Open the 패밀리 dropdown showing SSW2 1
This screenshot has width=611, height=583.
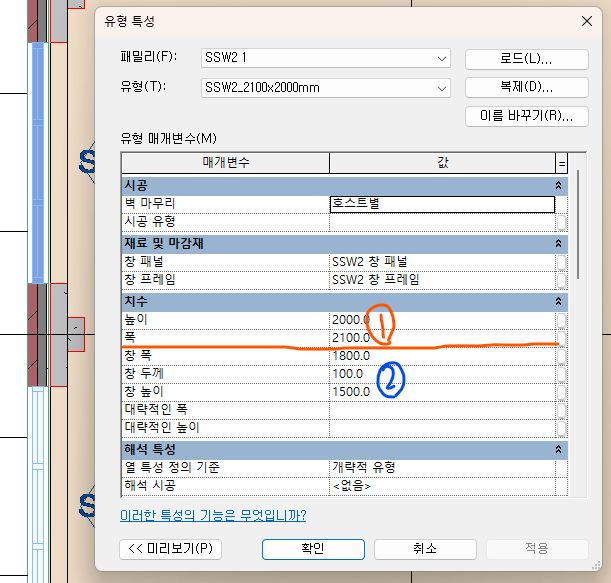click(443, 60)
